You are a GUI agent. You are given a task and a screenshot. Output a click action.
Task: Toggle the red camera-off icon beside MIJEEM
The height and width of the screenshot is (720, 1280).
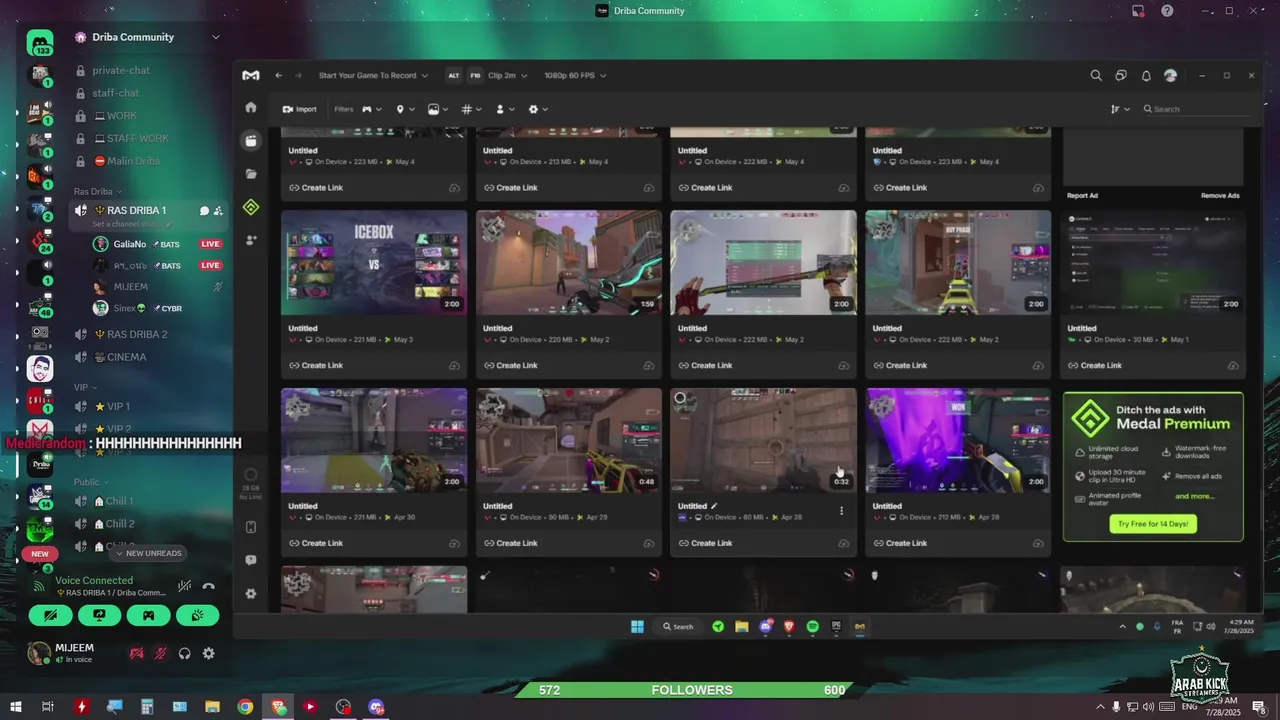point(136,653)
